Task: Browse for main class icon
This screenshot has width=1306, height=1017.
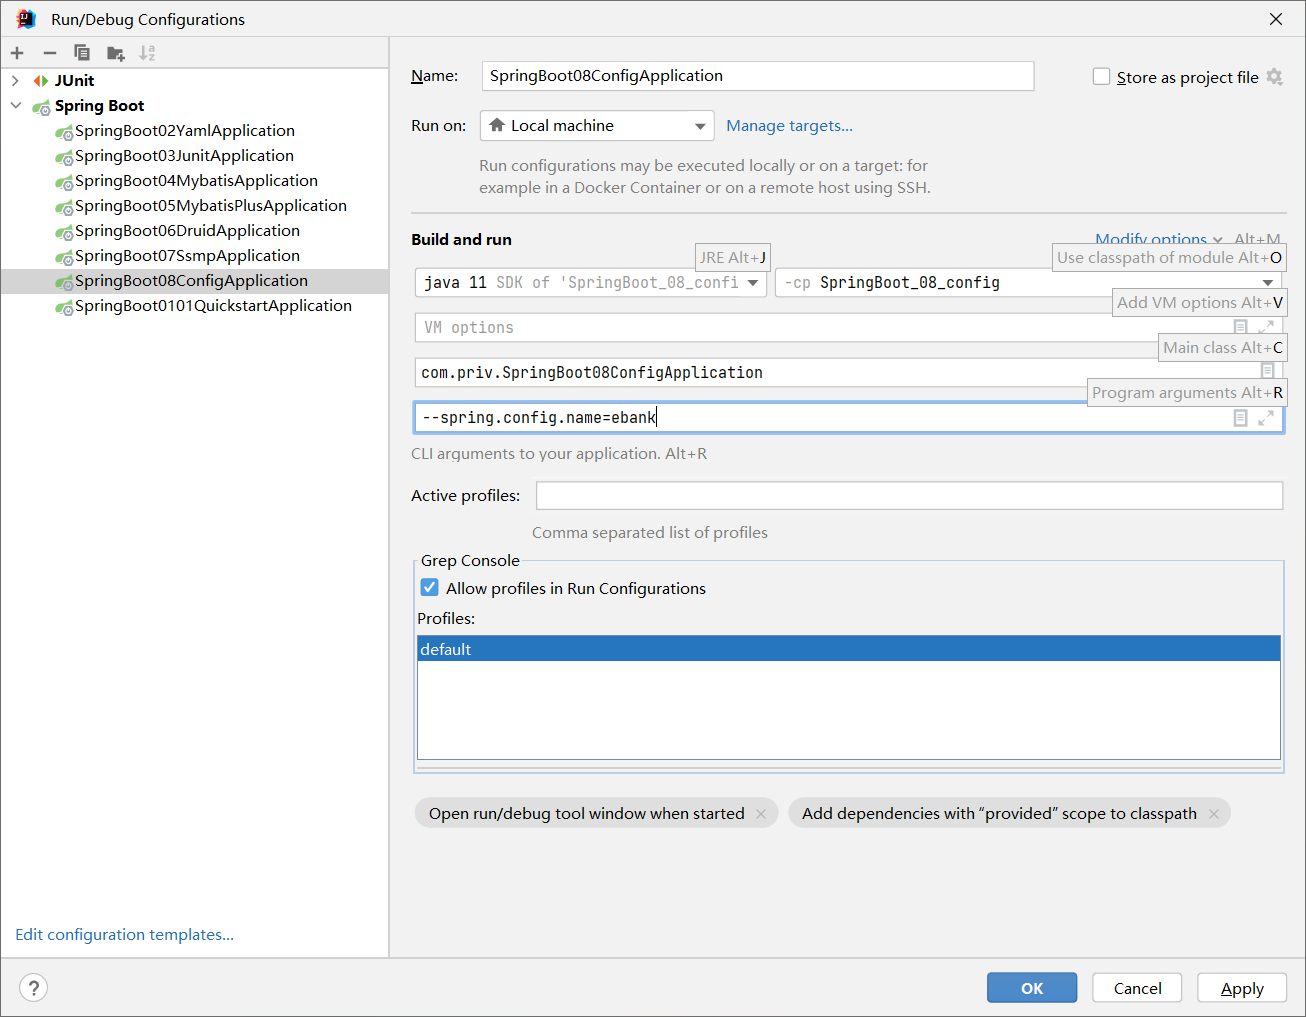Action: pyautogui.click(x=1268, y=371)
